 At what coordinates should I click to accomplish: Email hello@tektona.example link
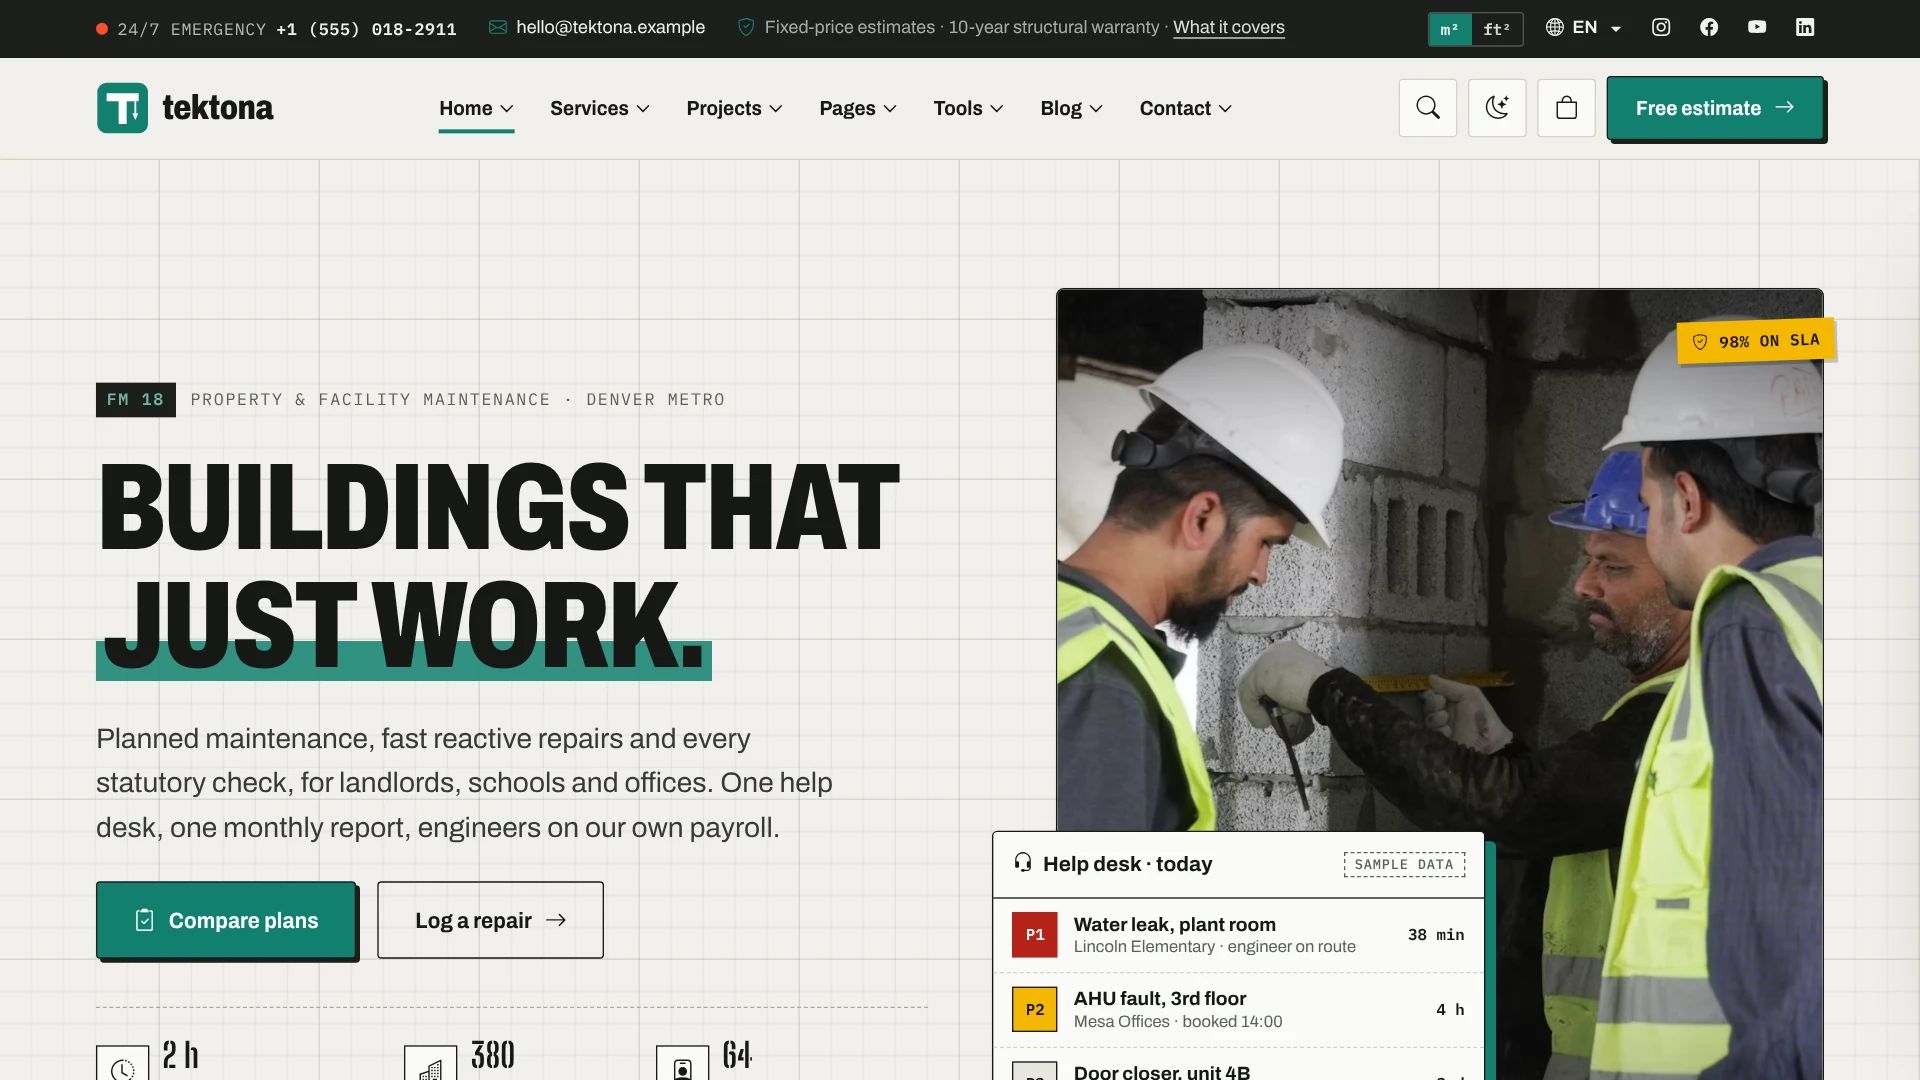[x=610, y=28]
